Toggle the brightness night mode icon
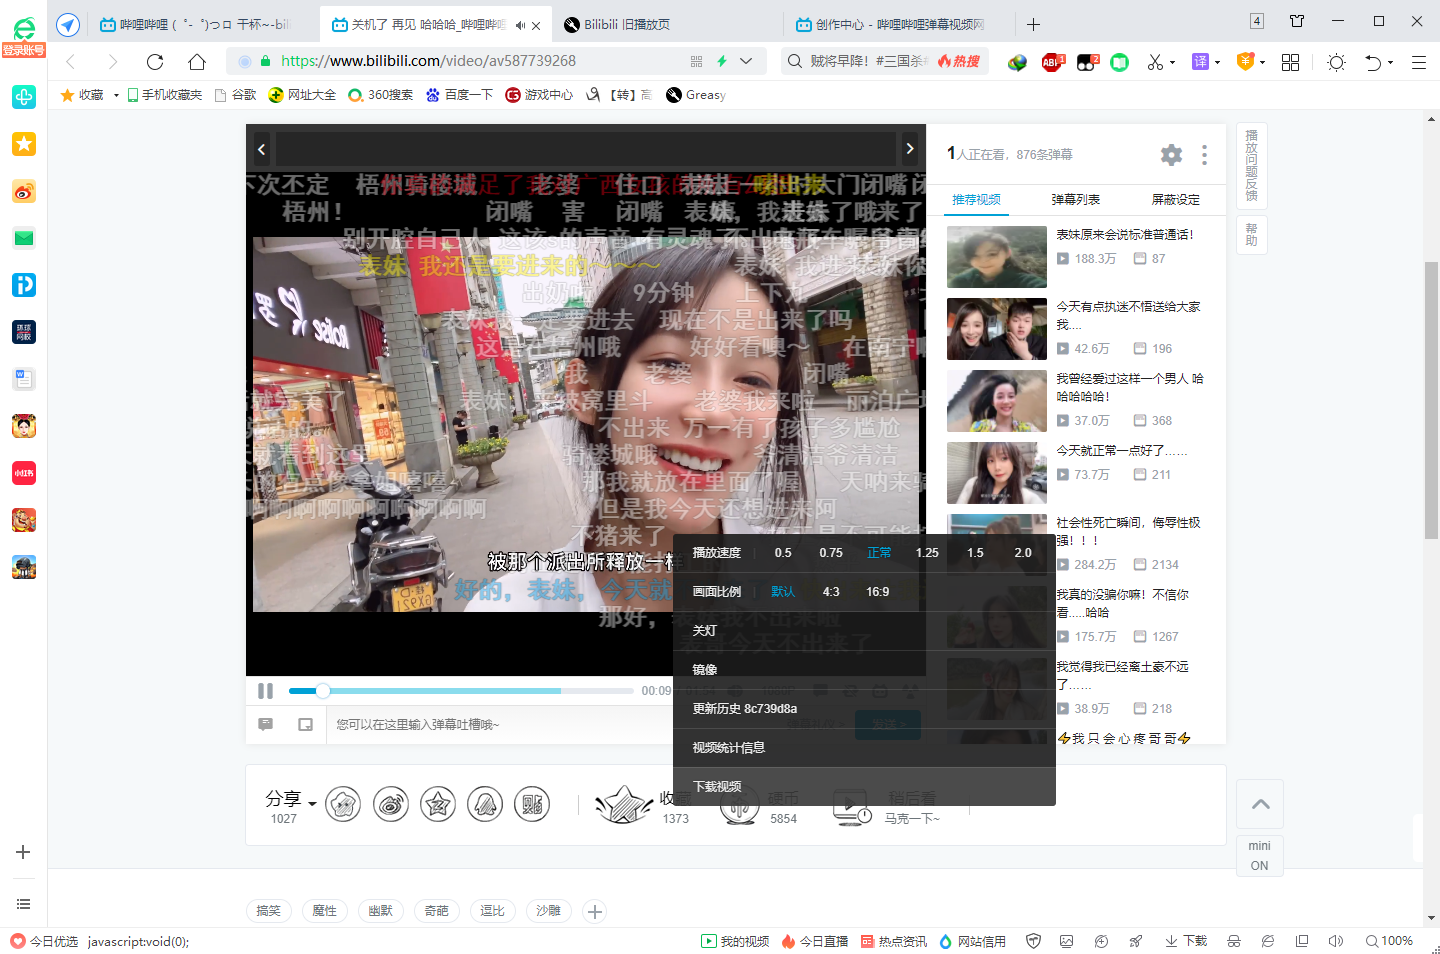 pos(1336,62)
